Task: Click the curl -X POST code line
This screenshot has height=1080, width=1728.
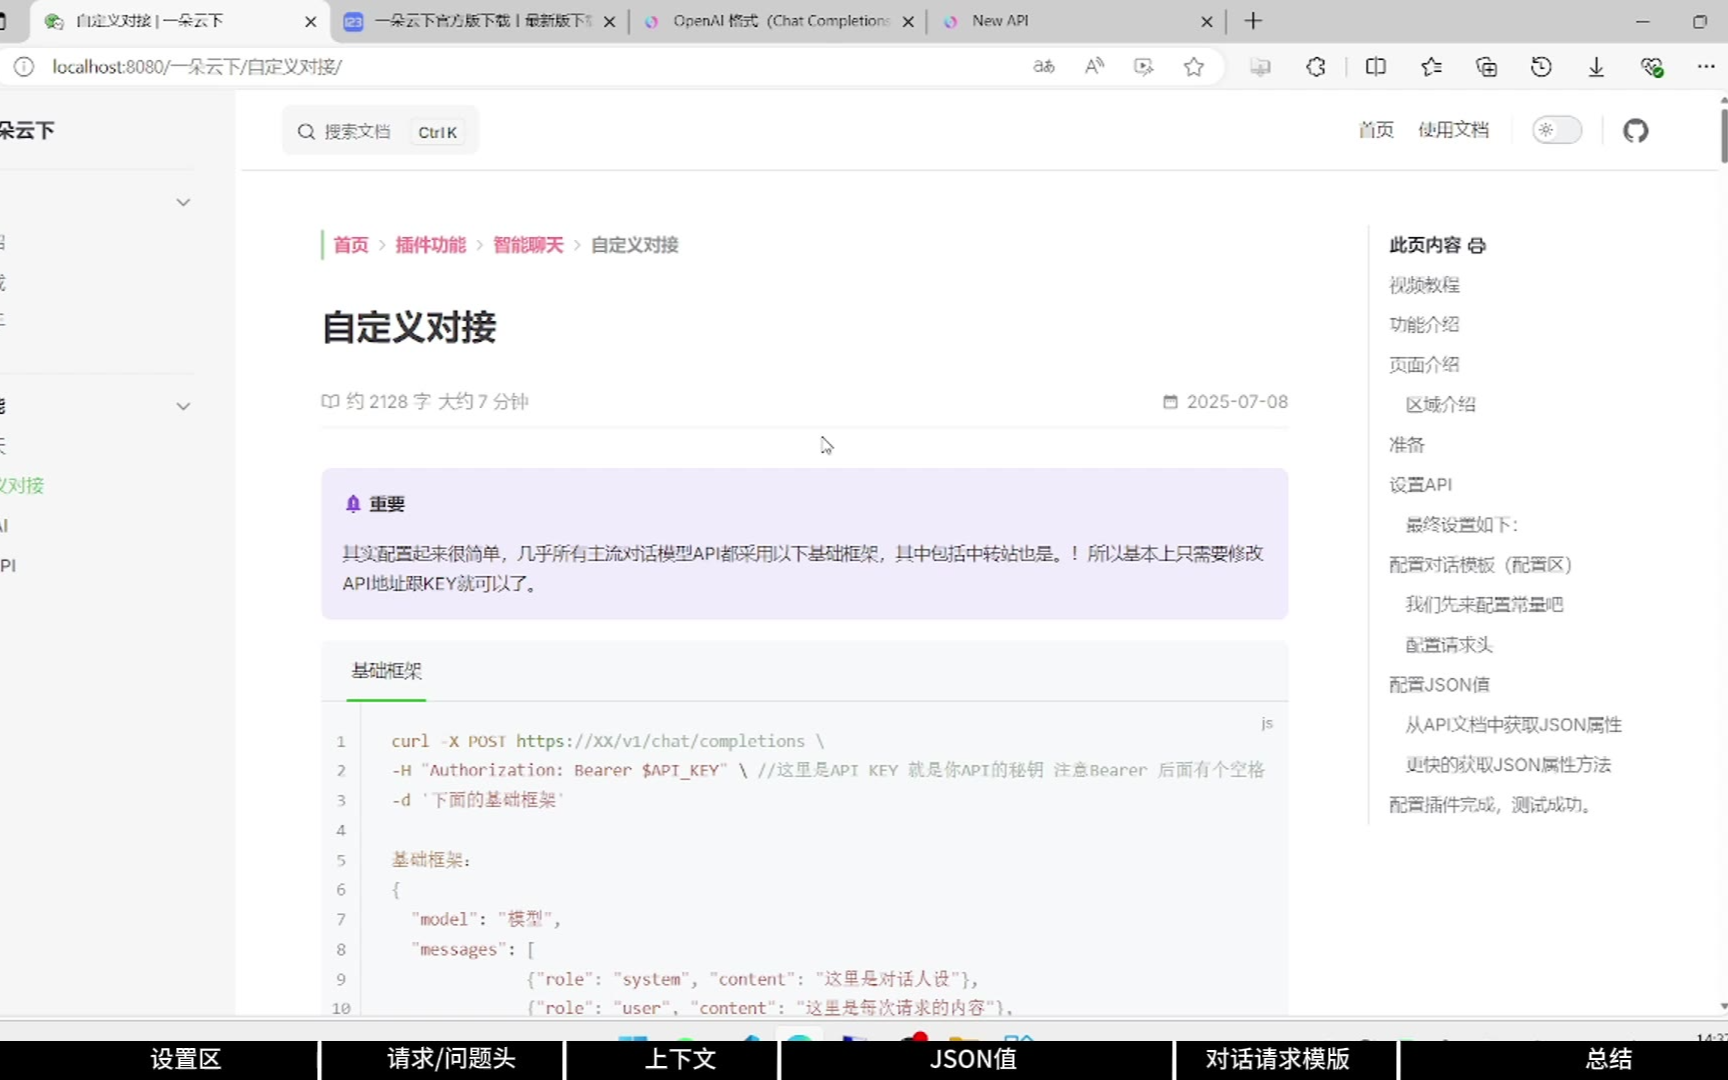Action: point(608,742)
